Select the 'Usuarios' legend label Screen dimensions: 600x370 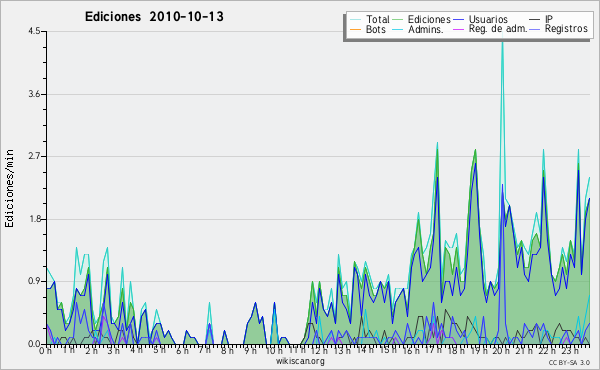click(488, 19)
